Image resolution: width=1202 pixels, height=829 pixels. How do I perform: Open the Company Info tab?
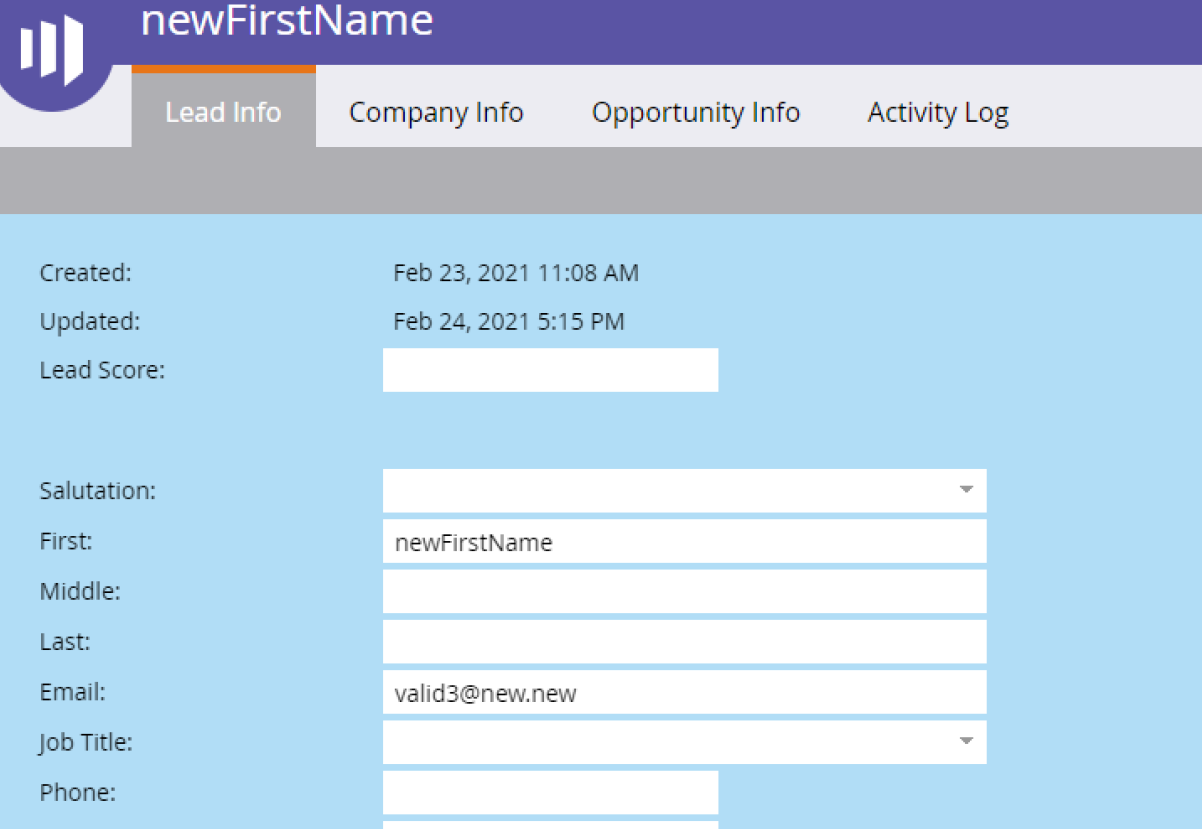pos(436,112)
